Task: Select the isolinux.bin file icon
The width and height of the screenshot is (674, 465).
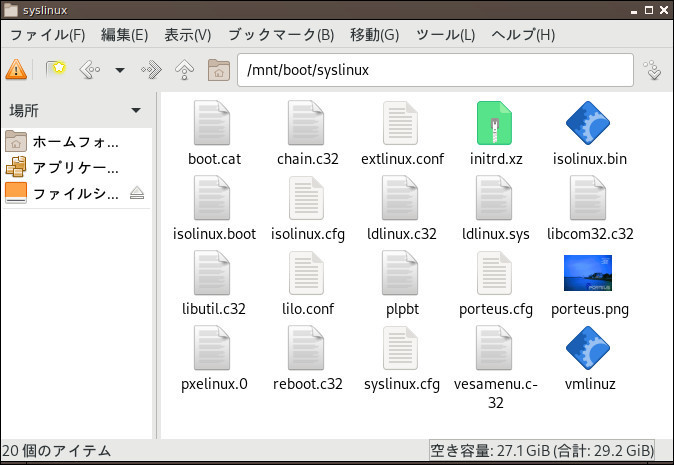Action: point(588,122)
